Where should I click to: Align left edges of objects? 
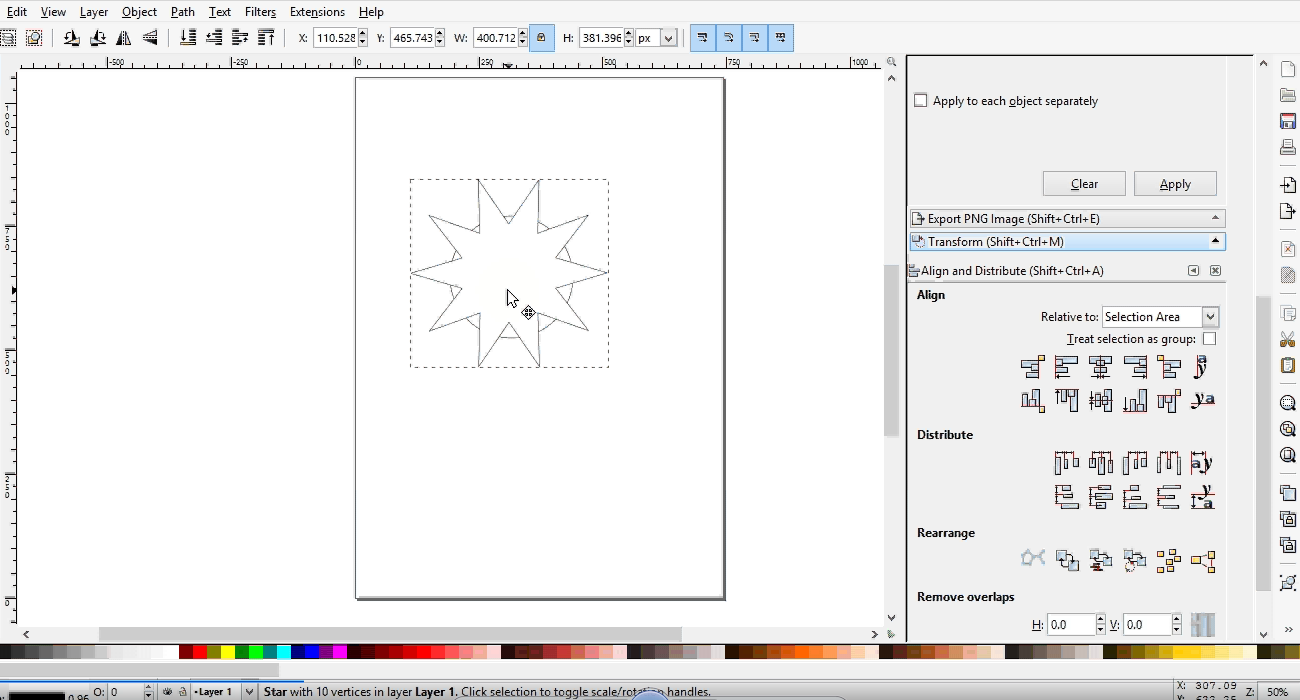[1067, 367]
